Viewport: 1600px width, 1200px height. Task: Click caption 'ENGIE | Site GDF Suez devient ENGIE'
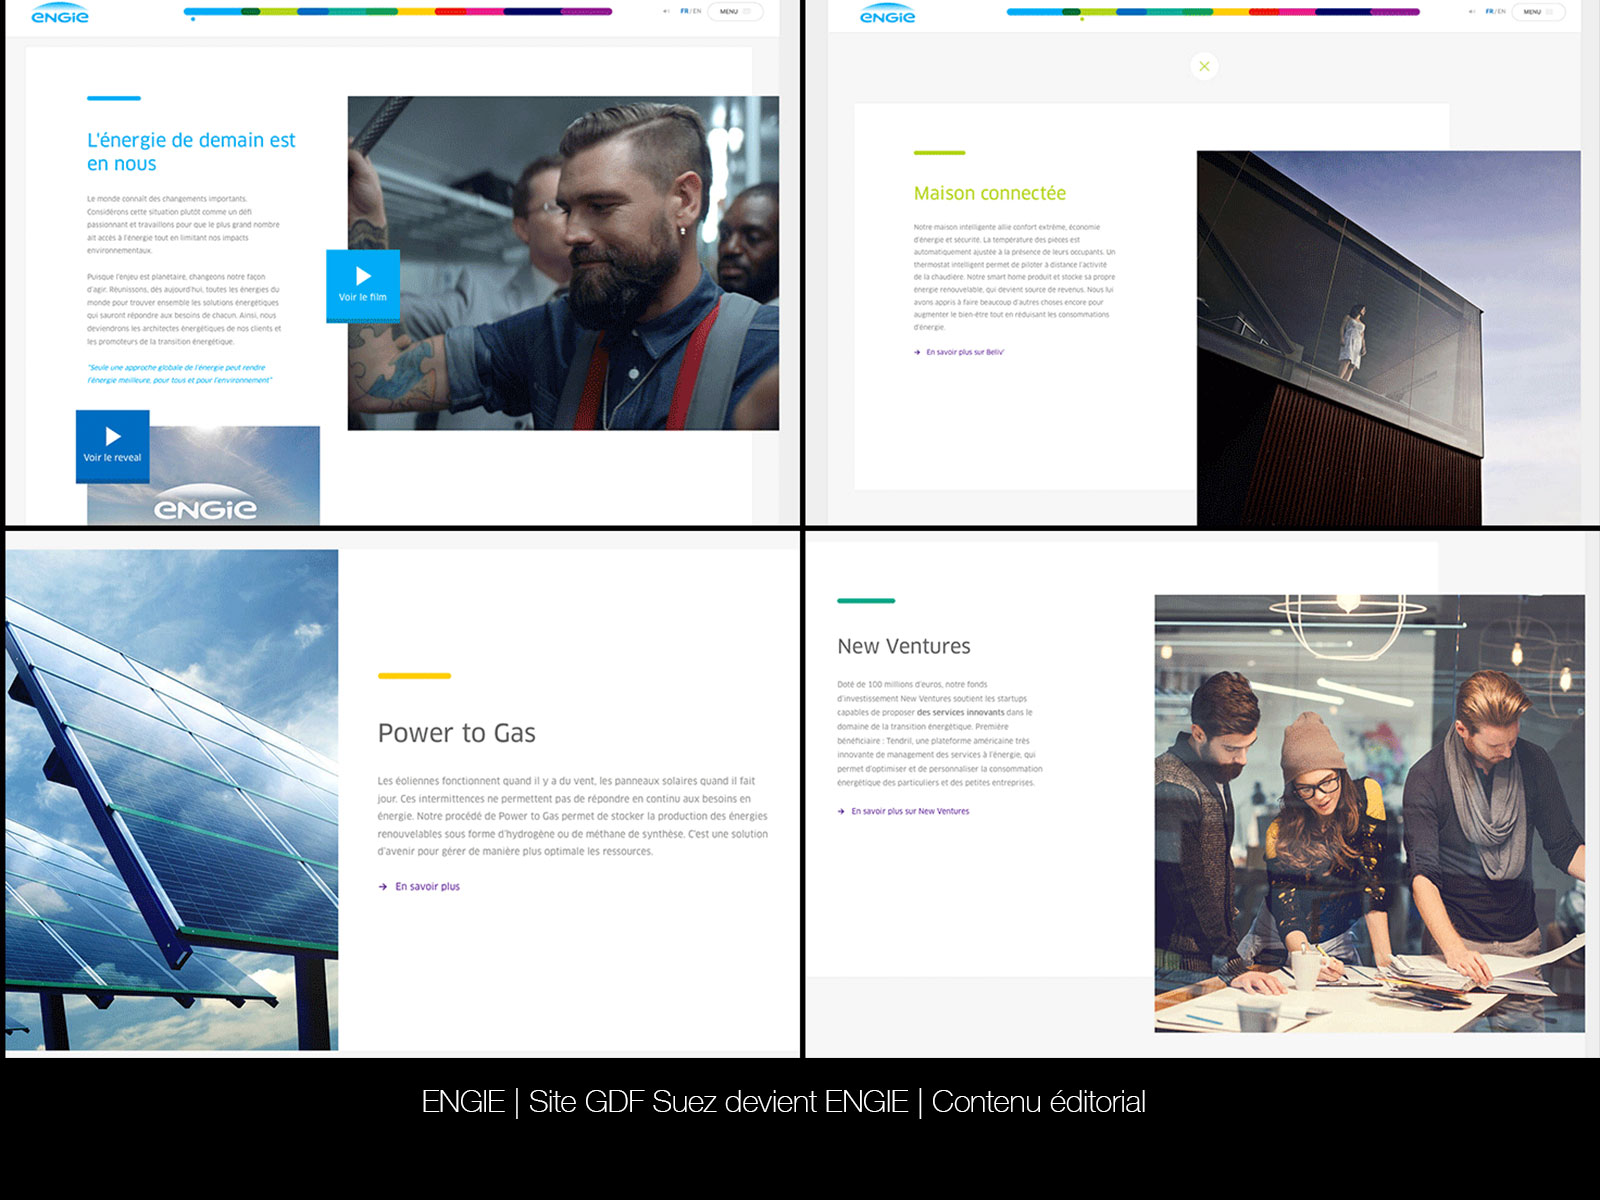tap(665, 1101)
